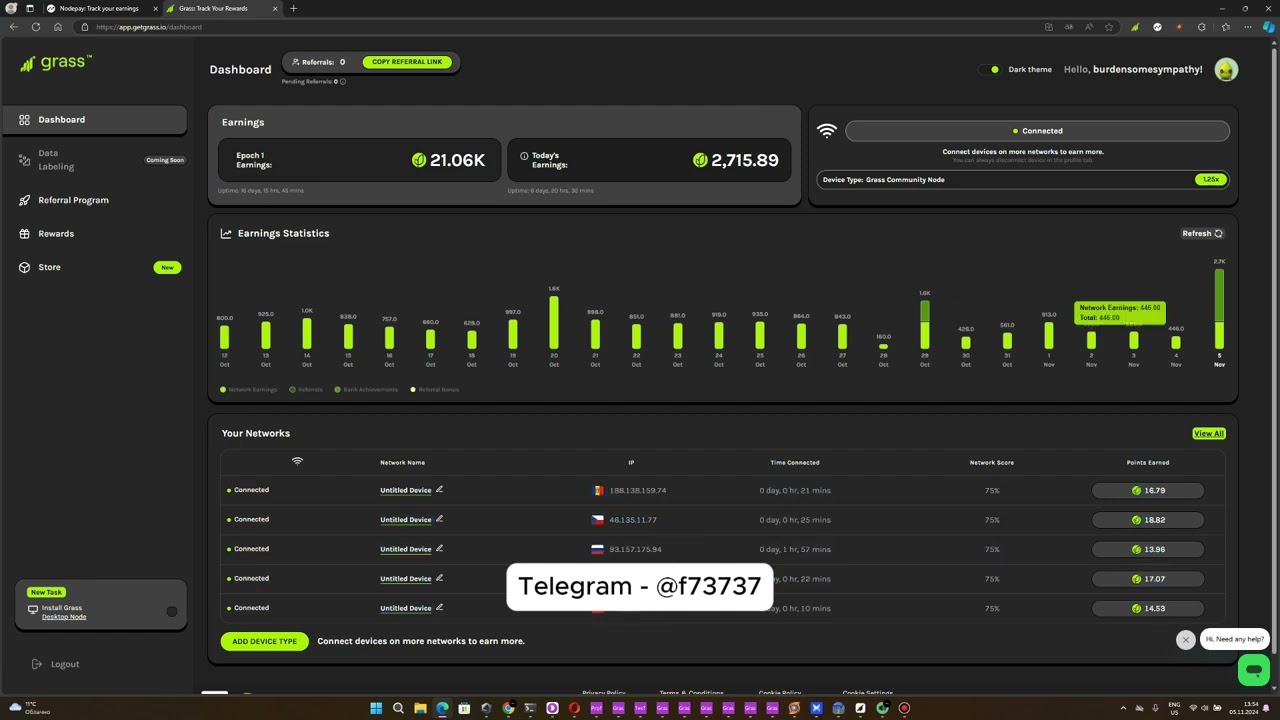Toggle Rank Achievements legend item
Image resolution: width=1280 pixels, height=720 pixels.
pos(367,390)
